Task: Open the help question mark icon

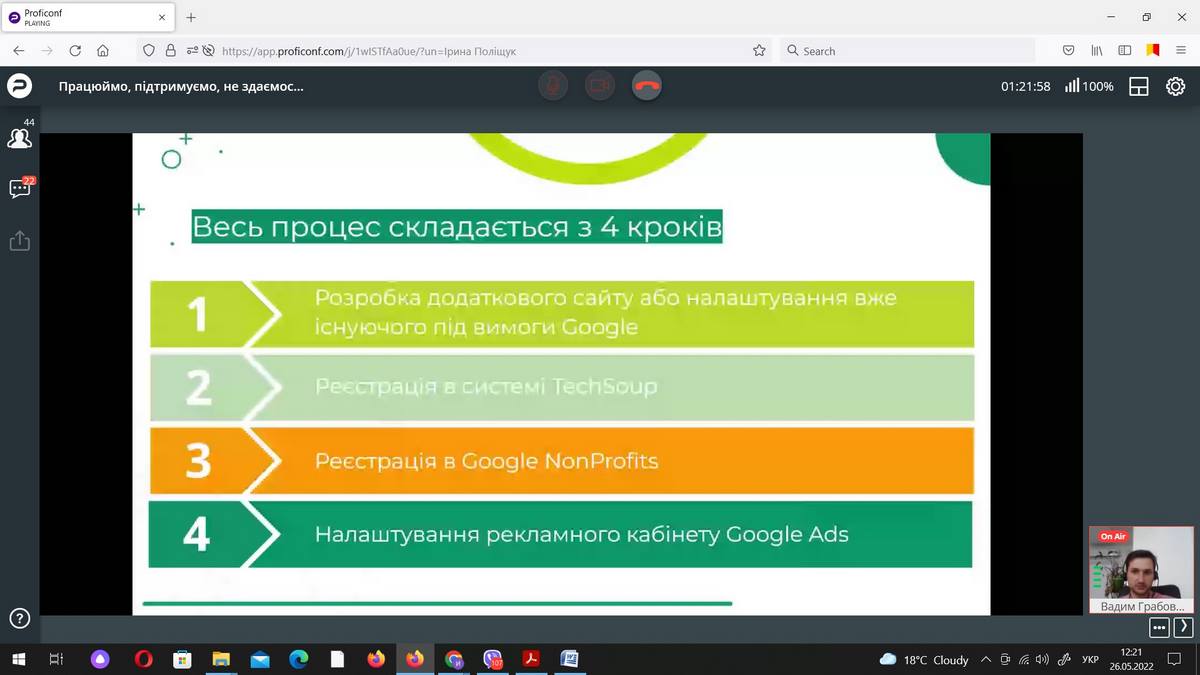Action: point(19,618)
